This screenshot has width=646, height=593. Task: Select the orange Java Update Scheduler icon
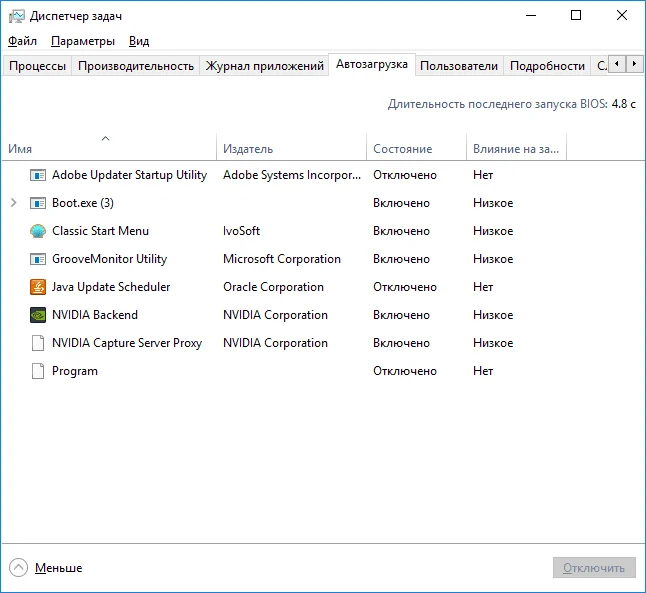[x=38, y=287]
